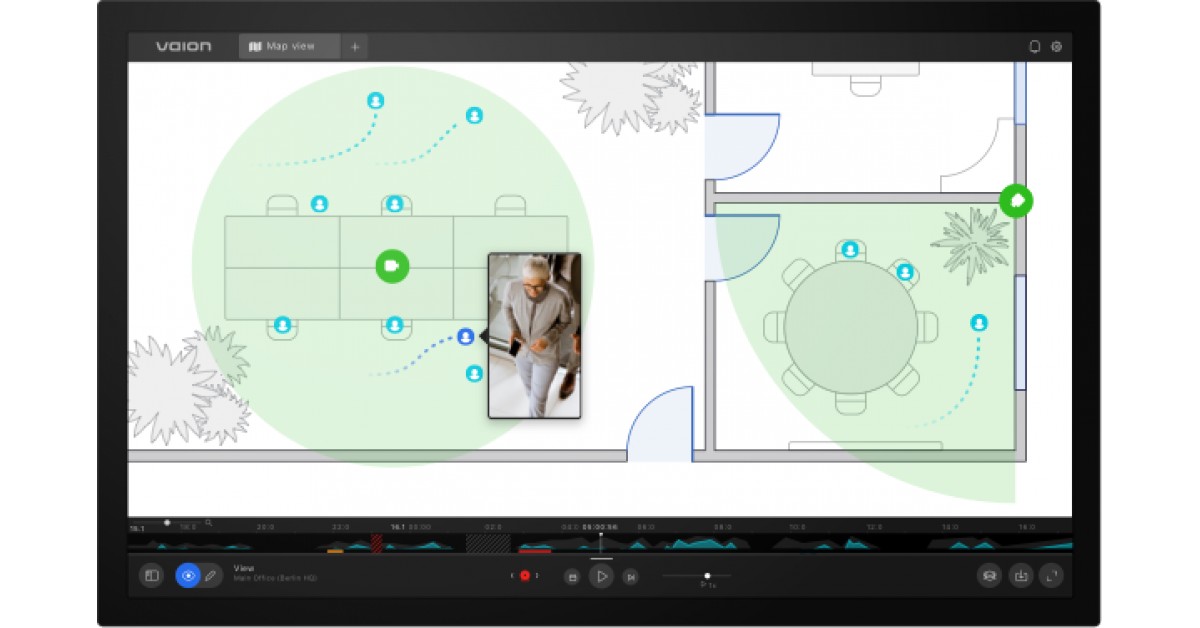Open the settings gear at top right
This screenshot has width=1200, height=628.
(1056, 46)
